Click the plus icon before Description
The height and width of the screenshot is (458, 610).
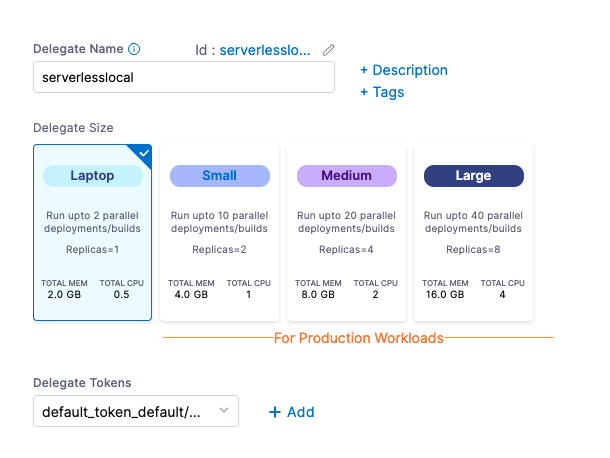pos(364,70)
